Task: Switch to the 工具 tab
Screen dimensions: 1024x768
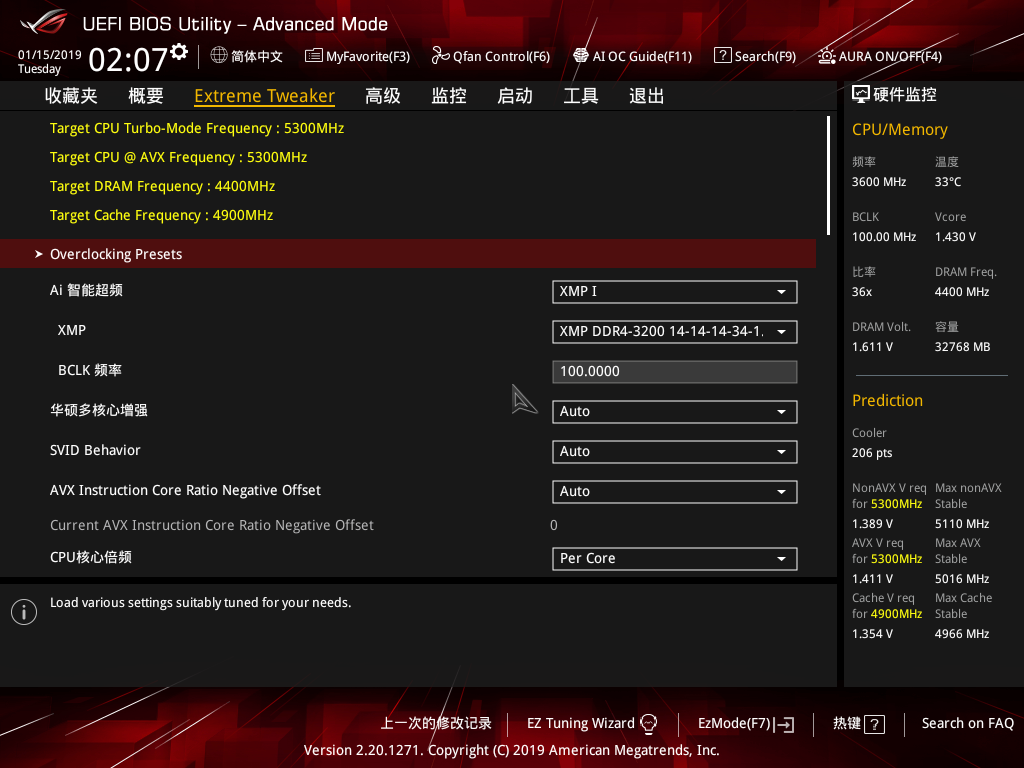Action: [581, 95]
